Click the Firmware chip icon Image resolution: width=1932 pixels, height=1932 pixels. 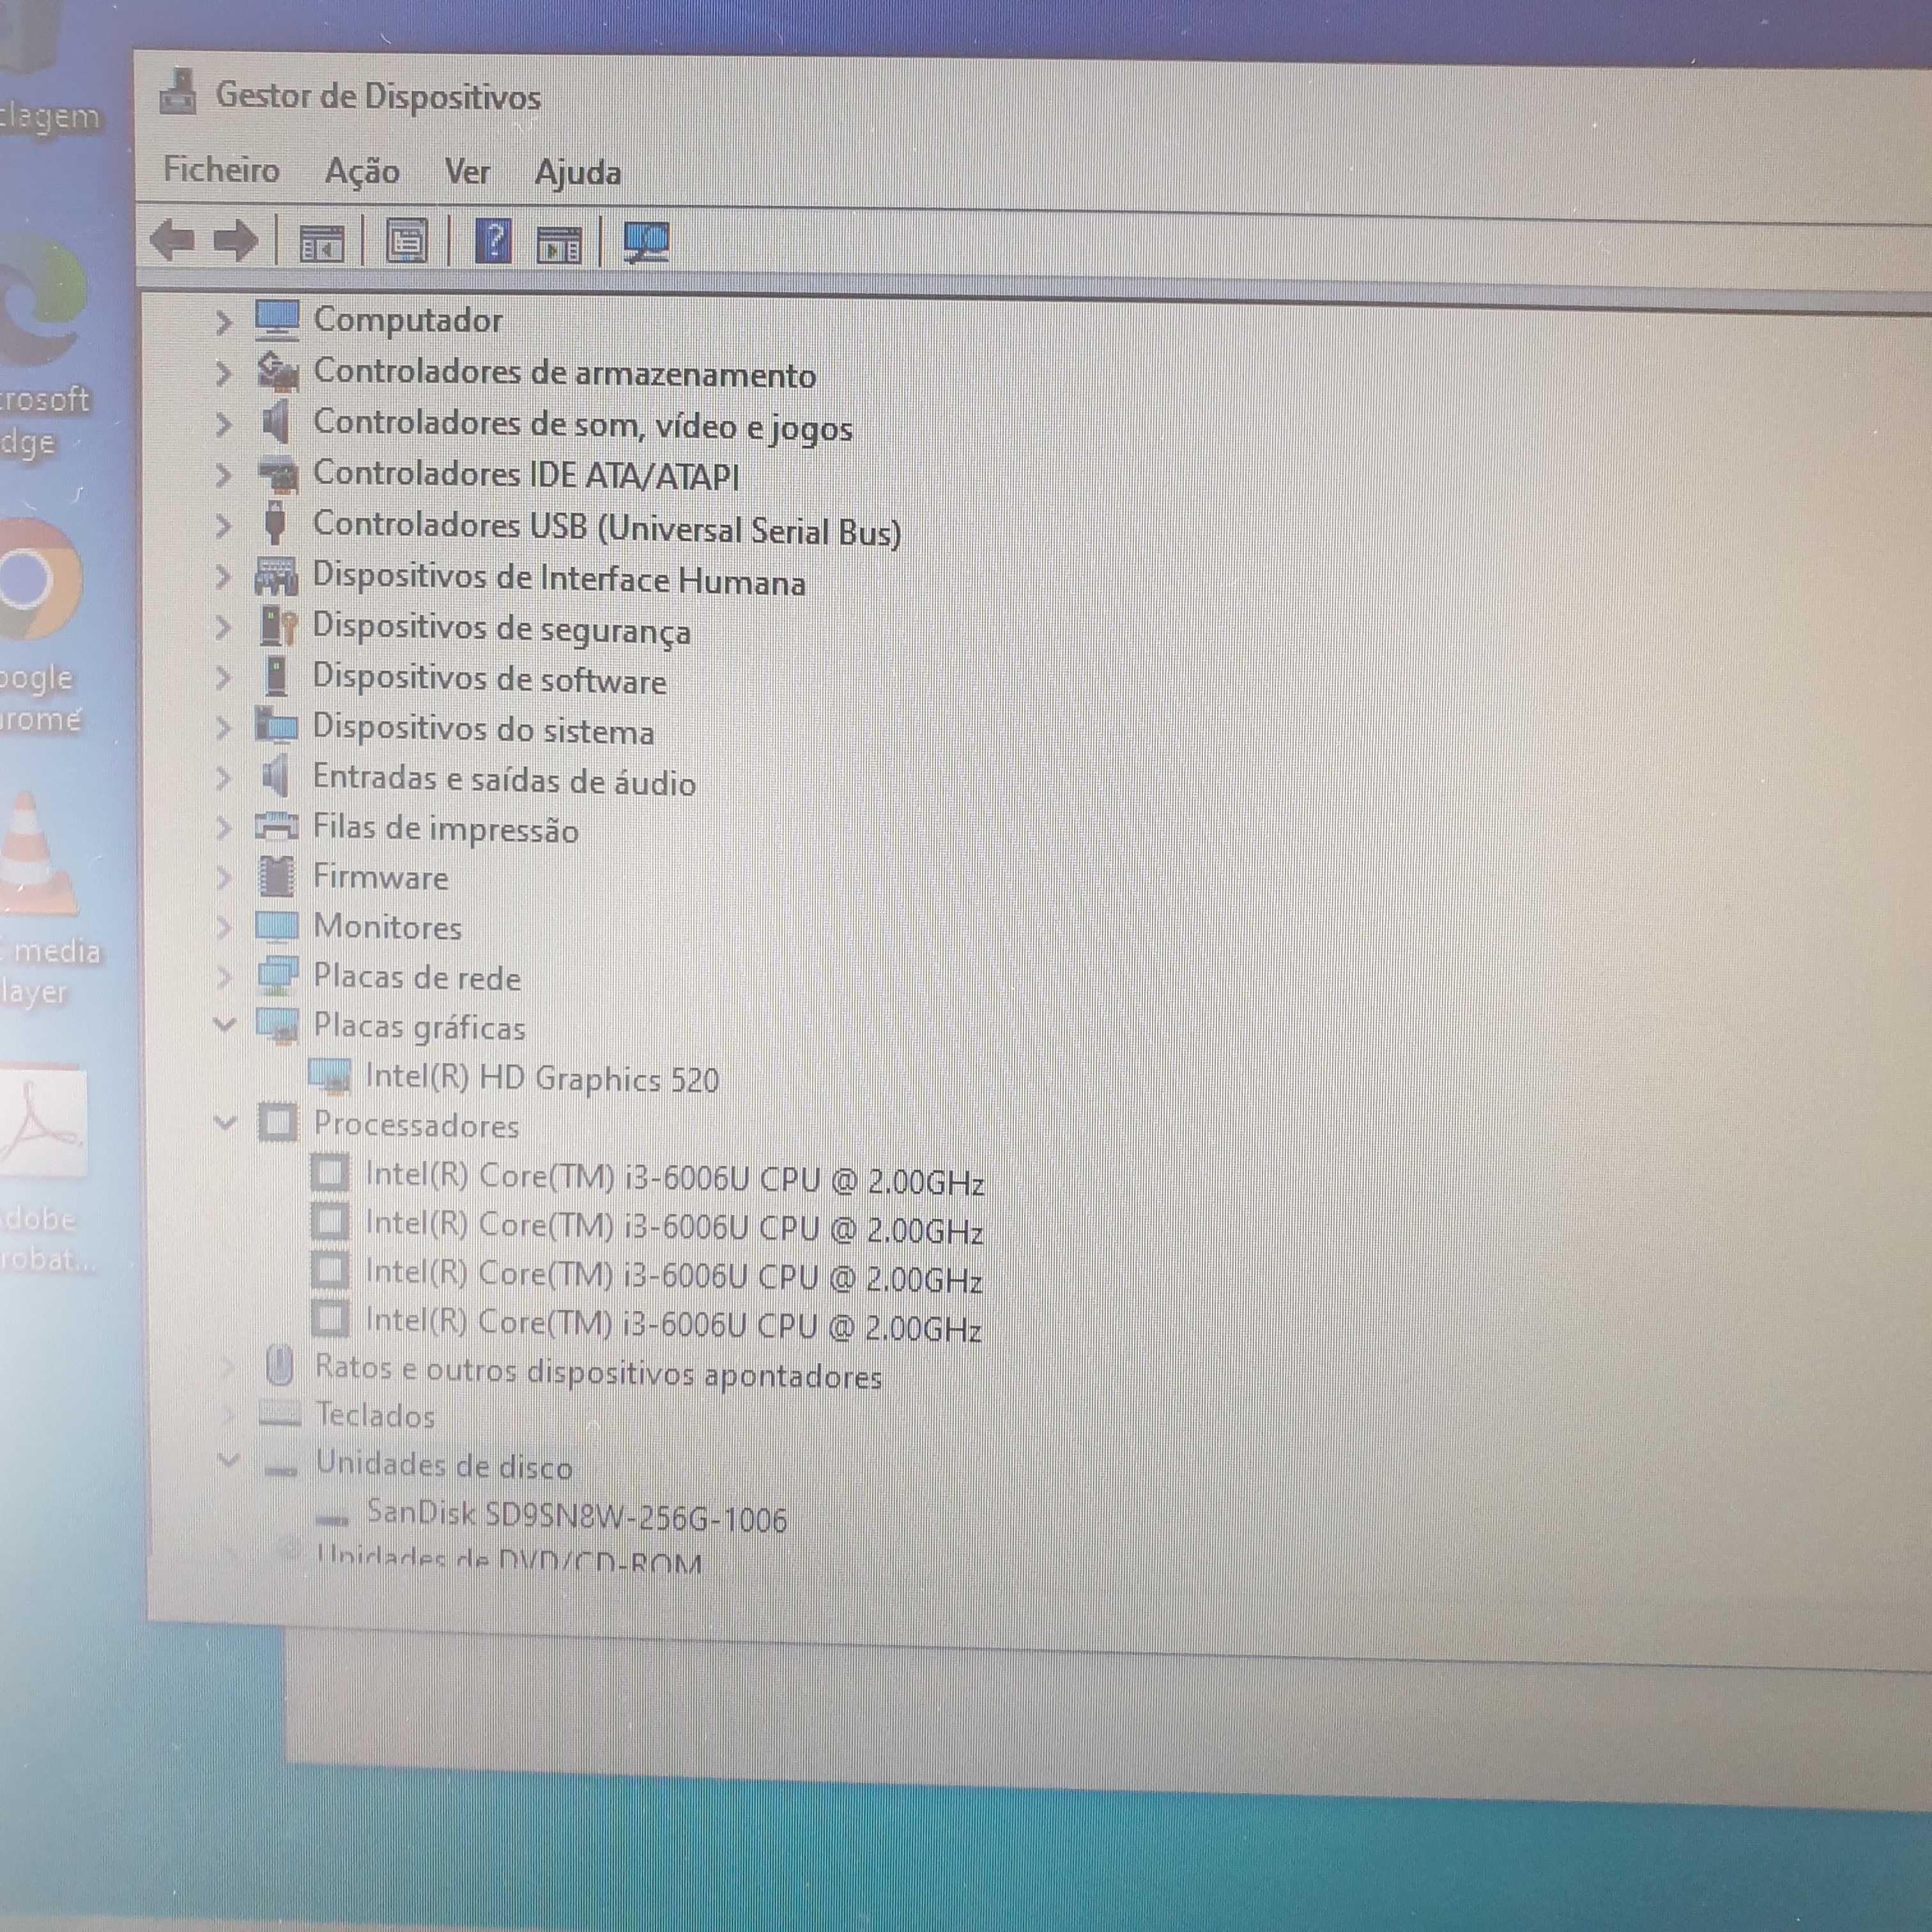pos(277,877)
